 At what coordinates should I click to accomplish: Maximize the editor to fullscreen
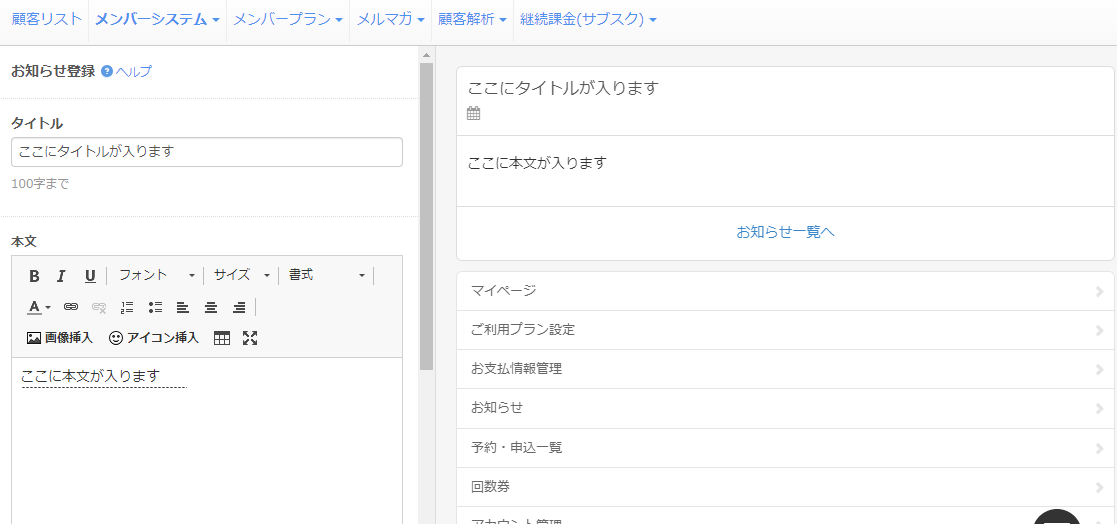tap(250, 338)
